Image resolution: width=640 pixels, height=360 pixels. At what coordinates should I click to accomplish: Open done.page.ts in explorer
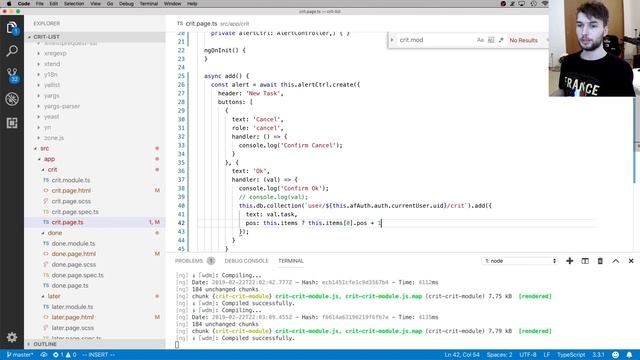pos(70,286)
